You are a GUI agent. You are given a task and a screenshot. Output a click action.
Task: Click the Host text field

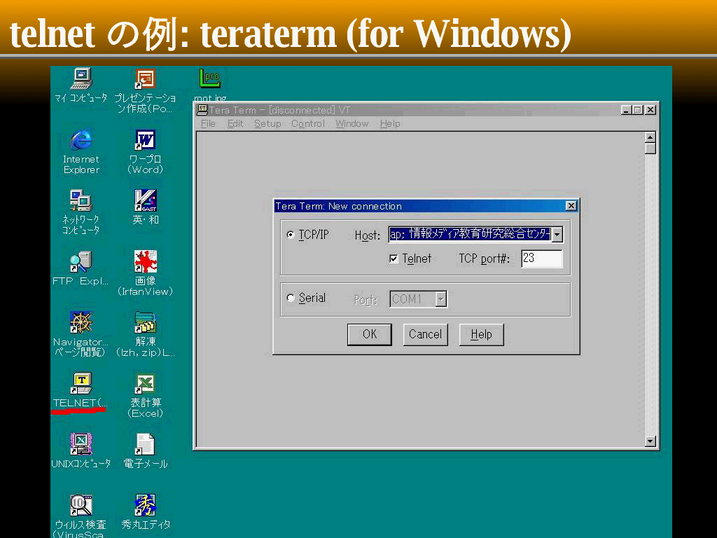click(x=469, y=234)
